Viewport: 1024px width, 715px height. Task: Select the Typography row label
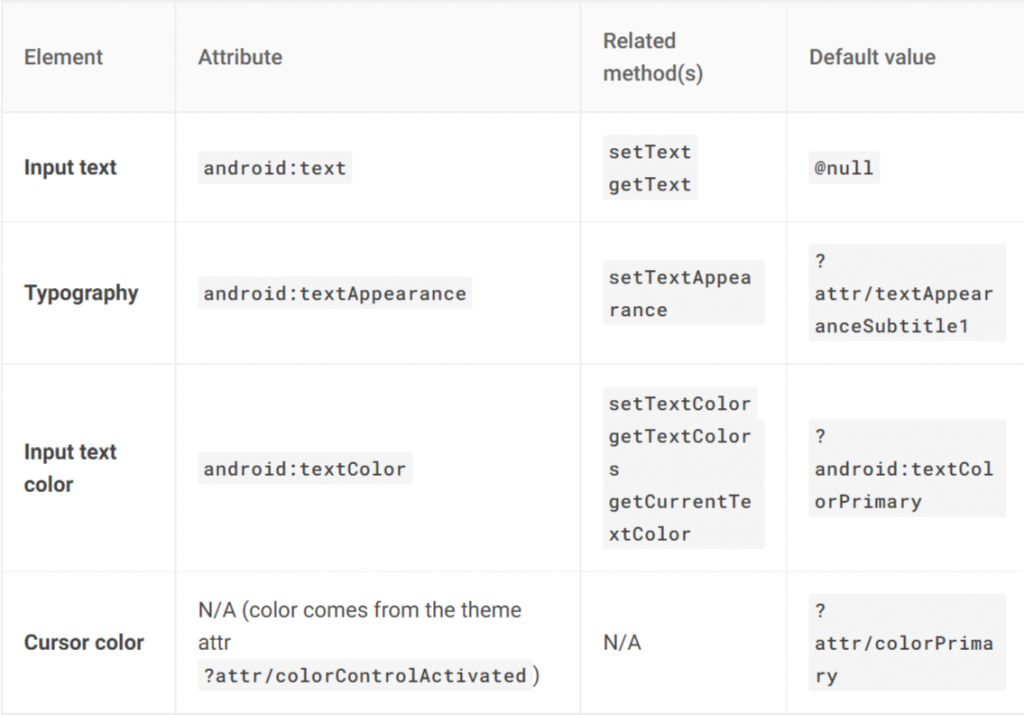(x=81, y=293)
